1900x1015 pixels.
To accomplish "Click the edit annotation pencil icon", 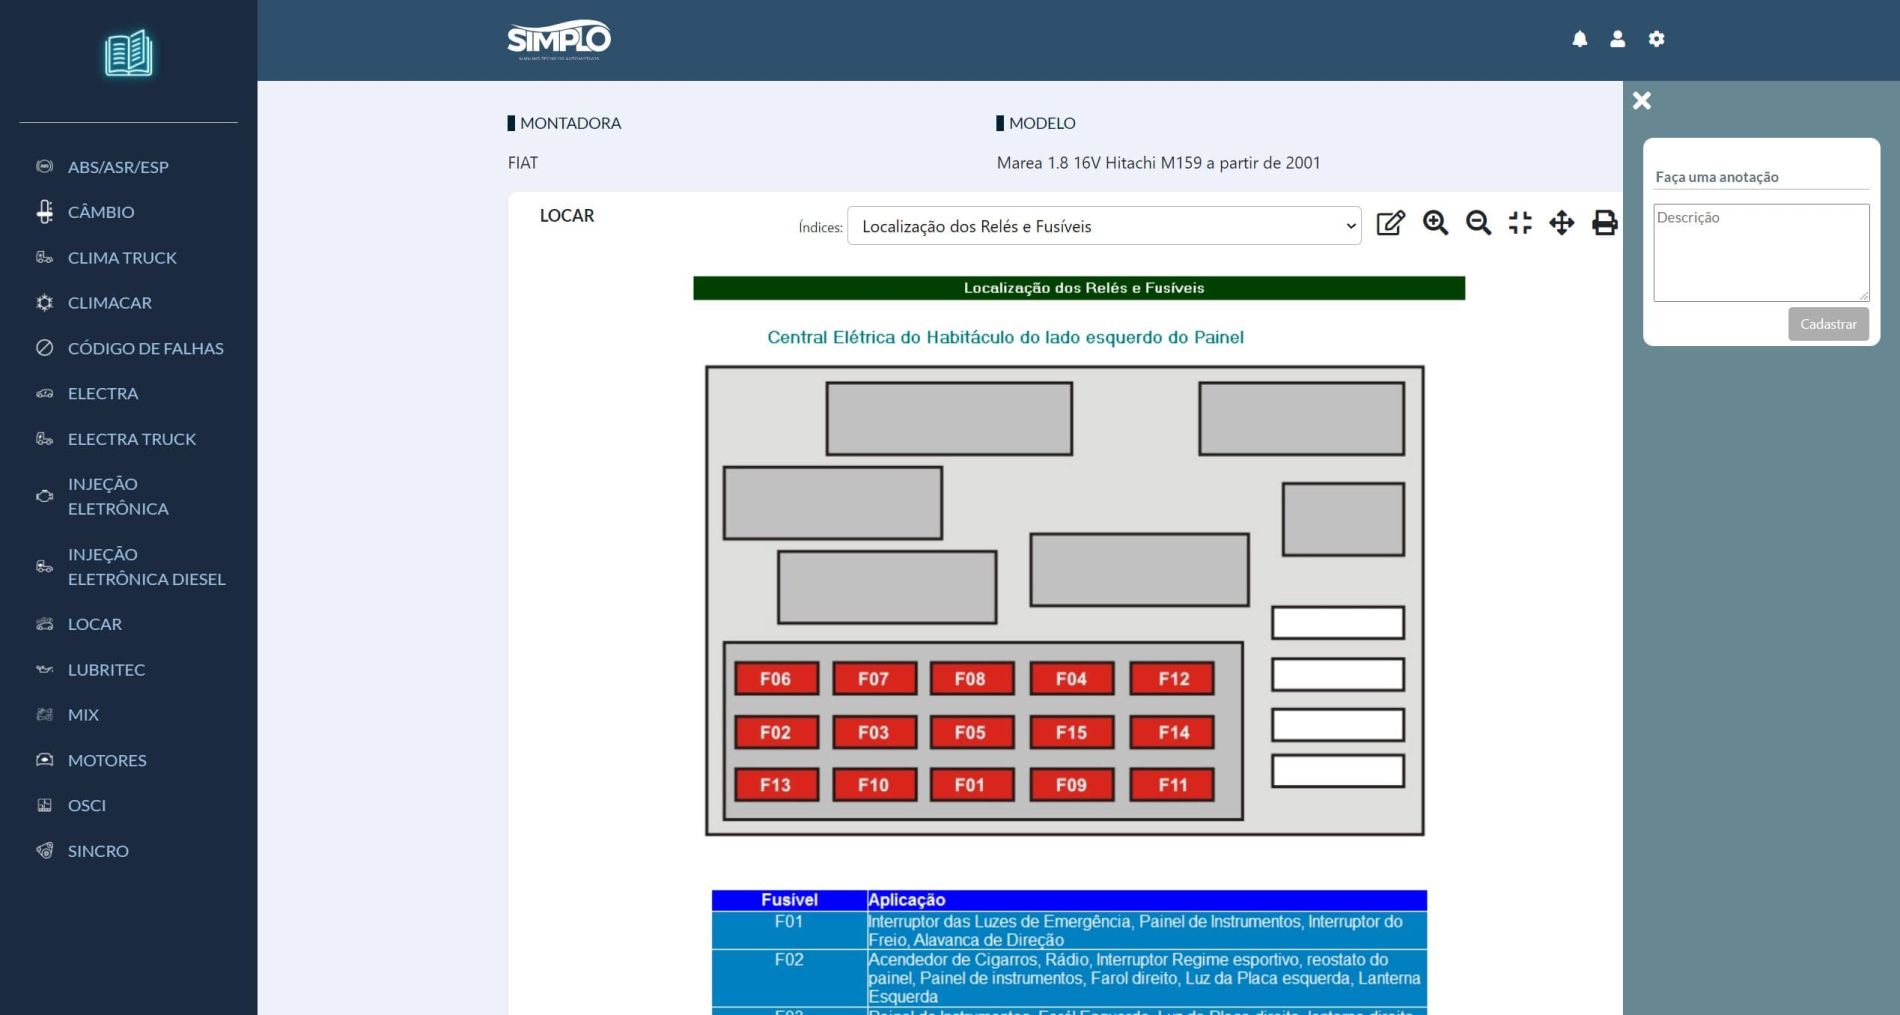I will [x=1390, y=223].
